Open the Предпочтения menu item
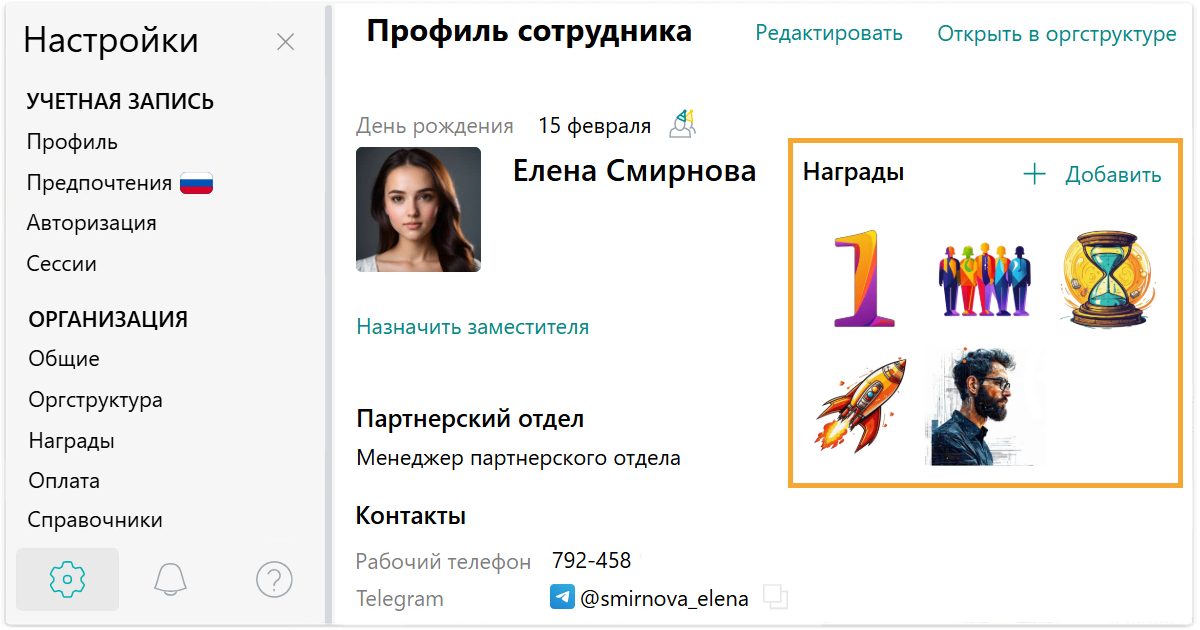This screenshot has height=630, width=1200. click(x=99, y=183)
